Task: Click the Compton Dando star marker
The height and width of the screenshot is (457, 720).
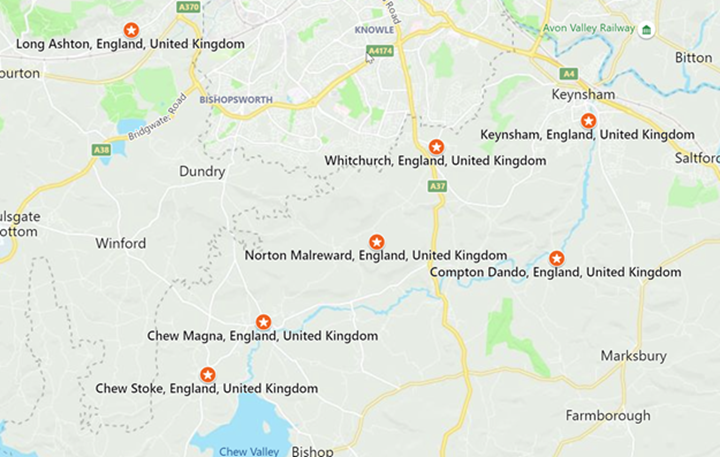Action: (557, 259)
